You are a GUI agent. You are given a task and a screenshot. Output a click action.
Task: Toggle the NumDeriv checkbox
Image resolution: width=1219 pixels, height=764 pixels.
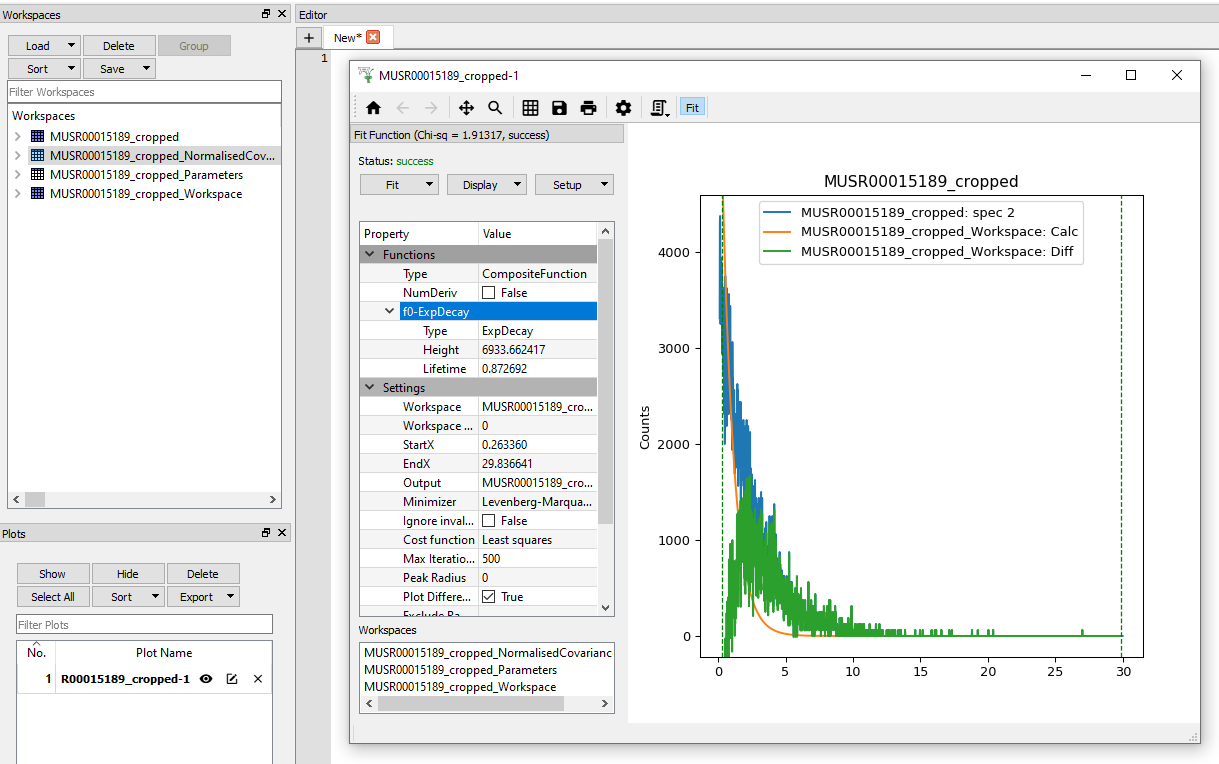(489, 293)
